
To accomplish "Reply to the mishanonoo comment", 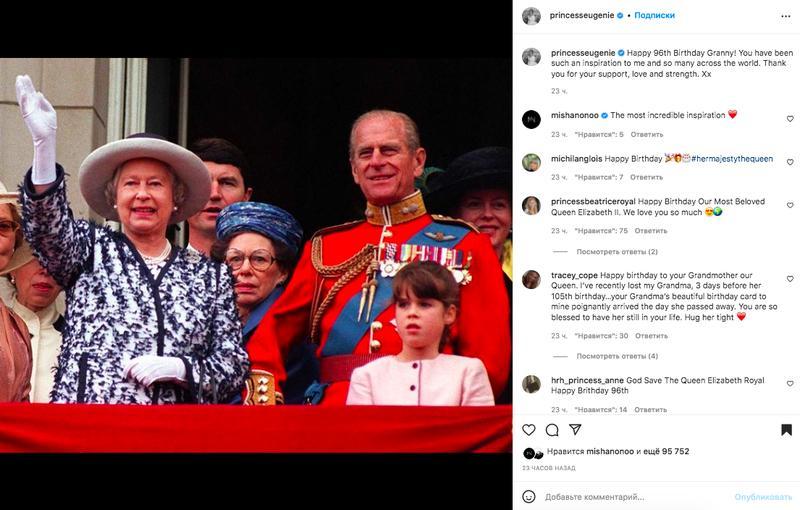I will pyautogui.click(x=647, y=135).
